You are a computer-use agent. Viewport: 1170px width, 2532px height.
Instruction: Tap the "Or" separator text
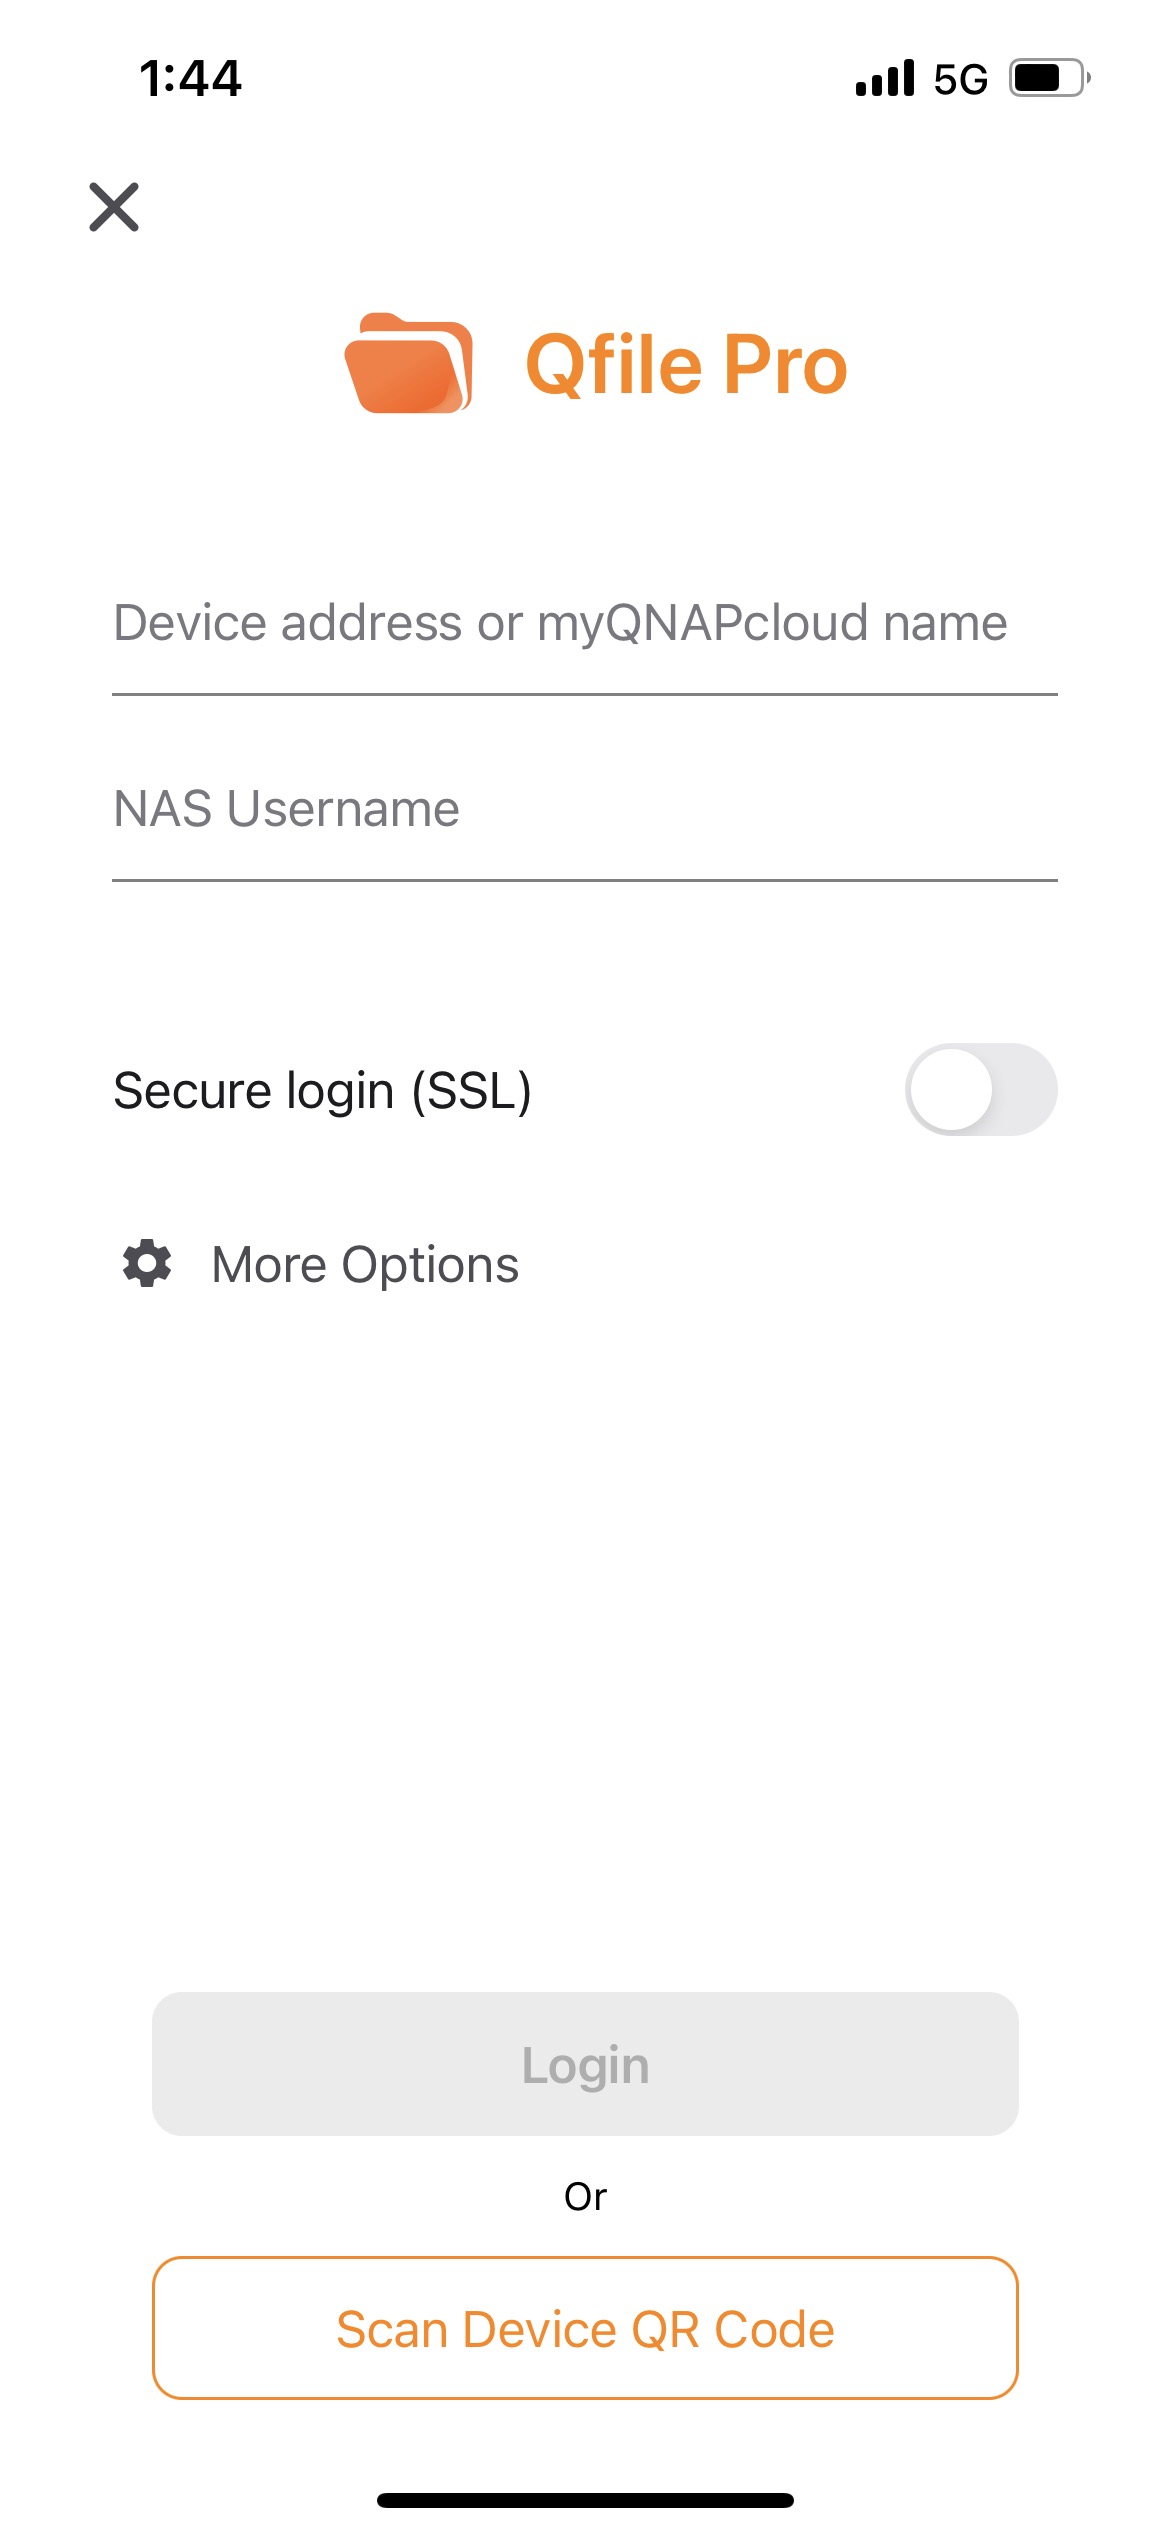pyautogui.click(x=585, y=2197)
